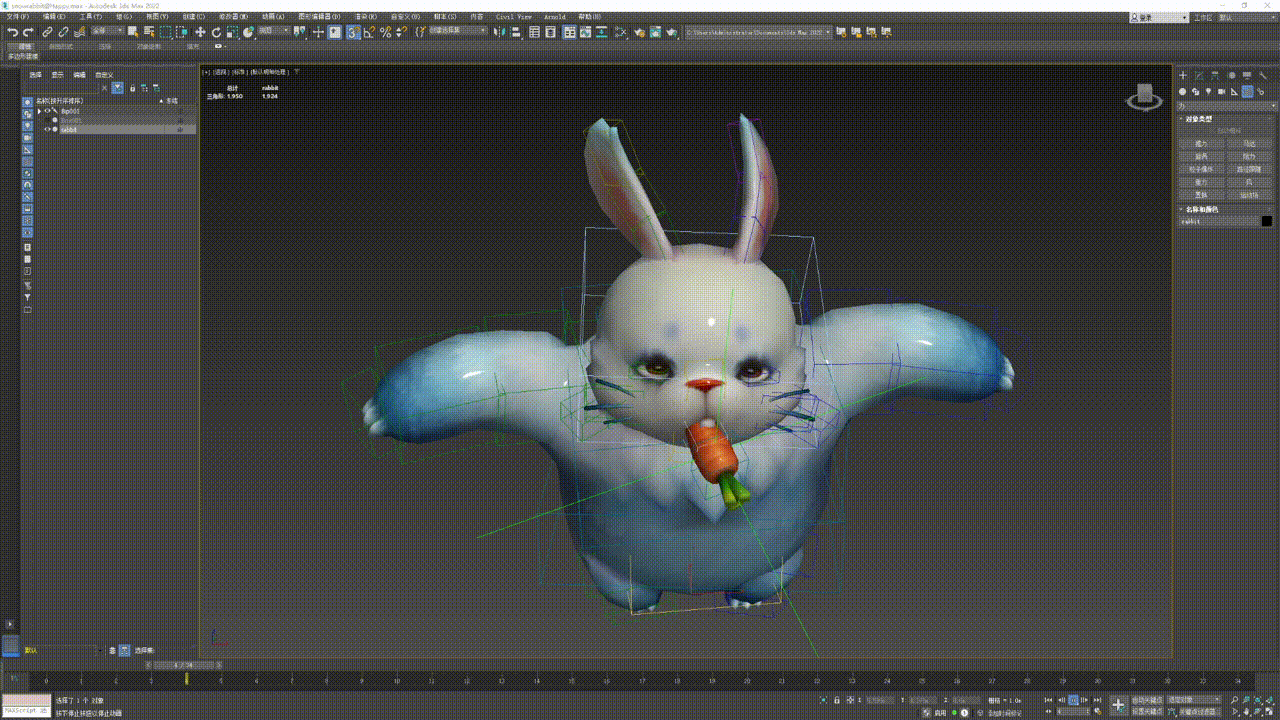Screen dimensions: 1280x720
Task: Toggle the Angle Snap icon
Action: (x=369, y=32)
